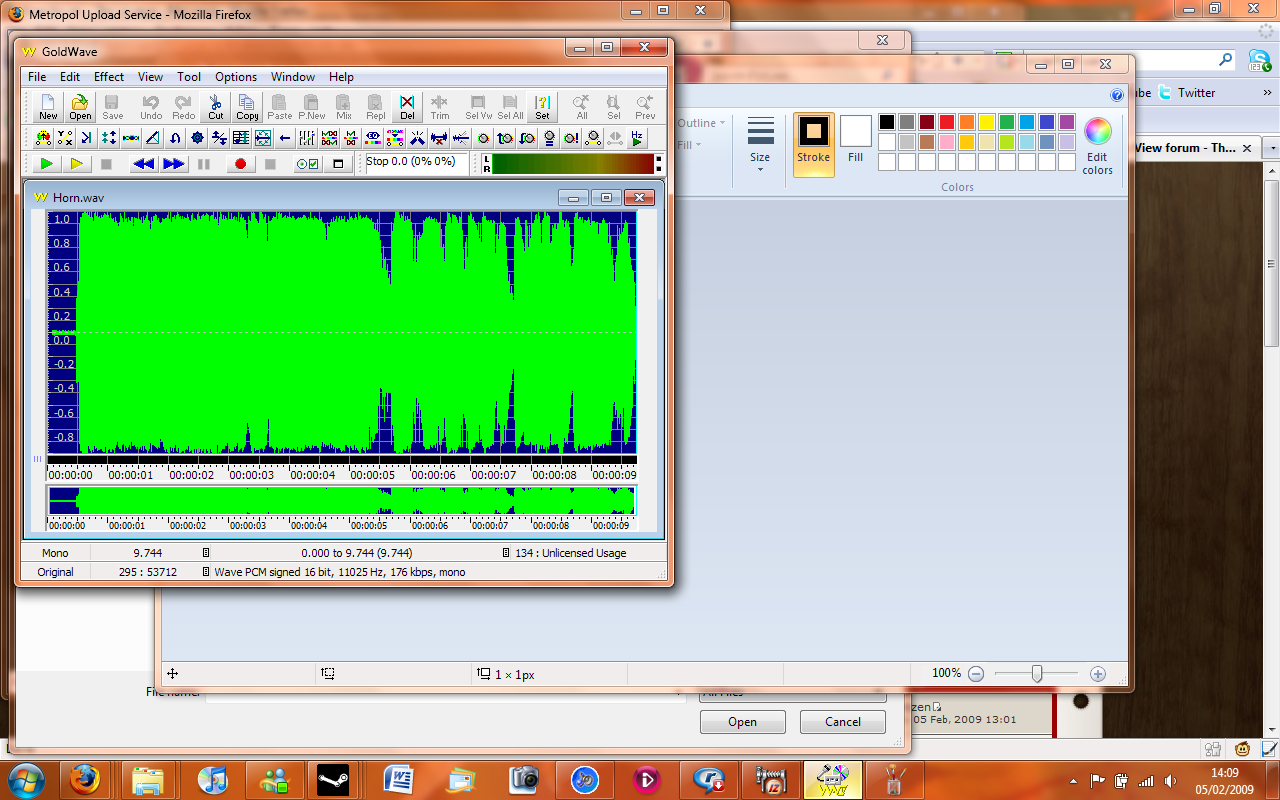Click the Sel Vw select view icon
Screen dimensions: 1280x800
(479, 107)
